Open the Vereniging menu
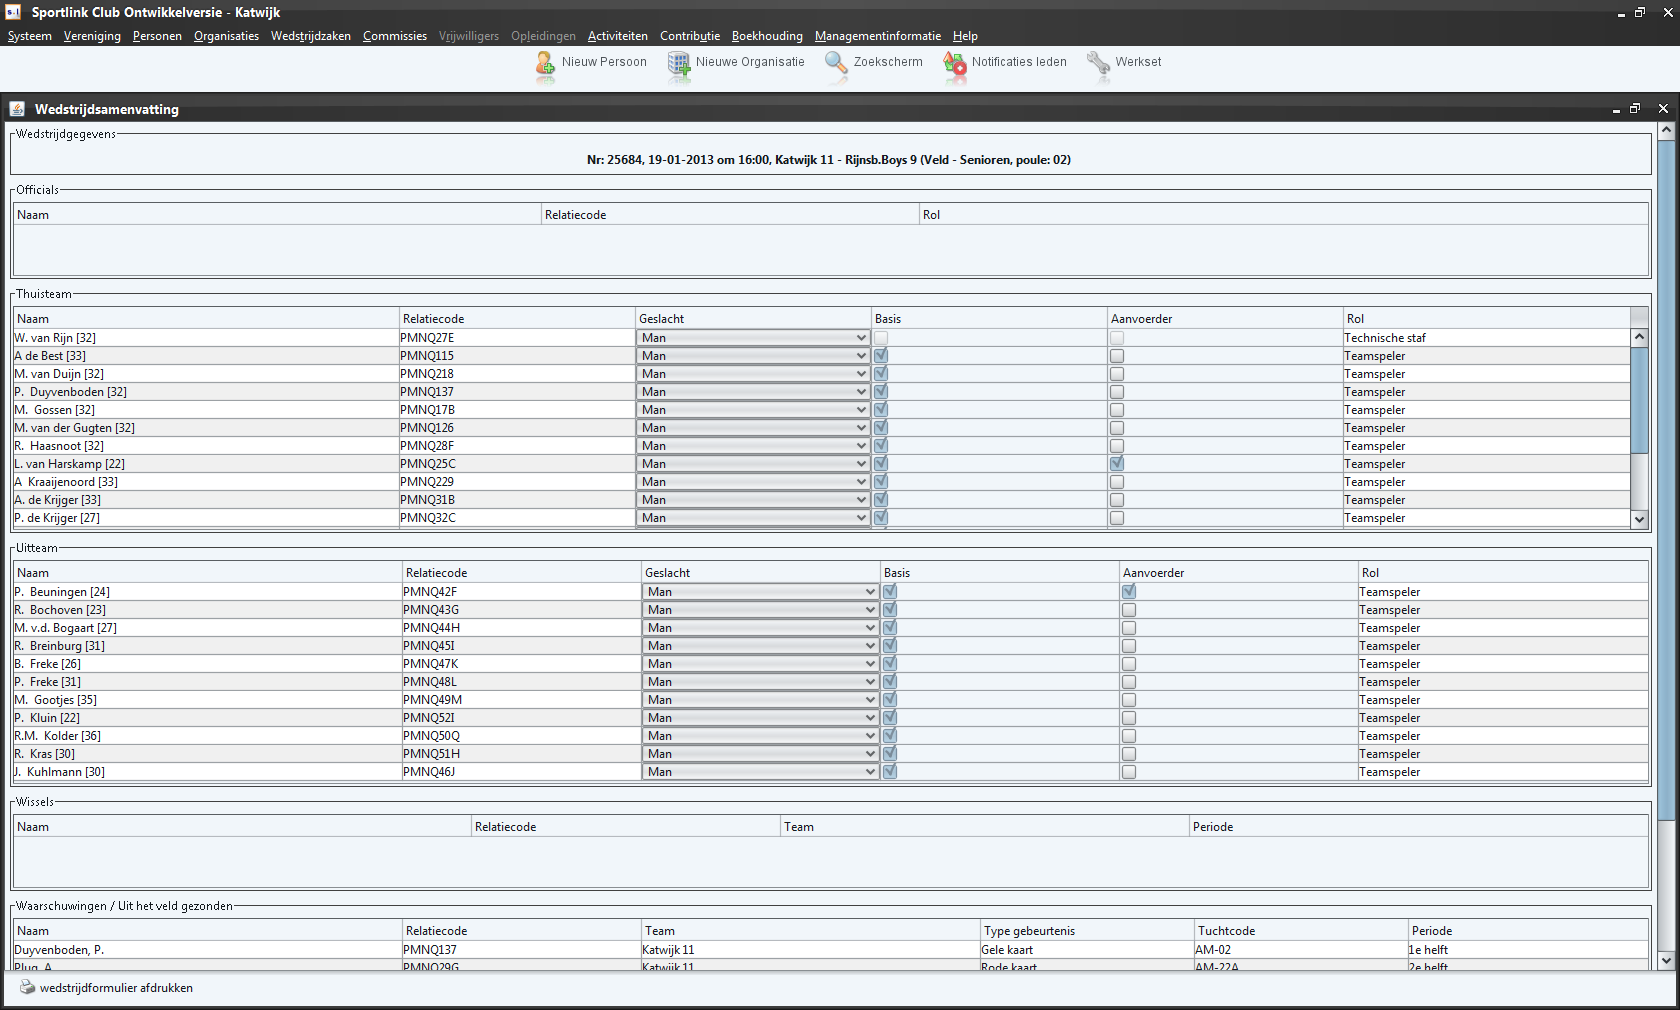This screenshot has width=1680, height=1010. 92,36
